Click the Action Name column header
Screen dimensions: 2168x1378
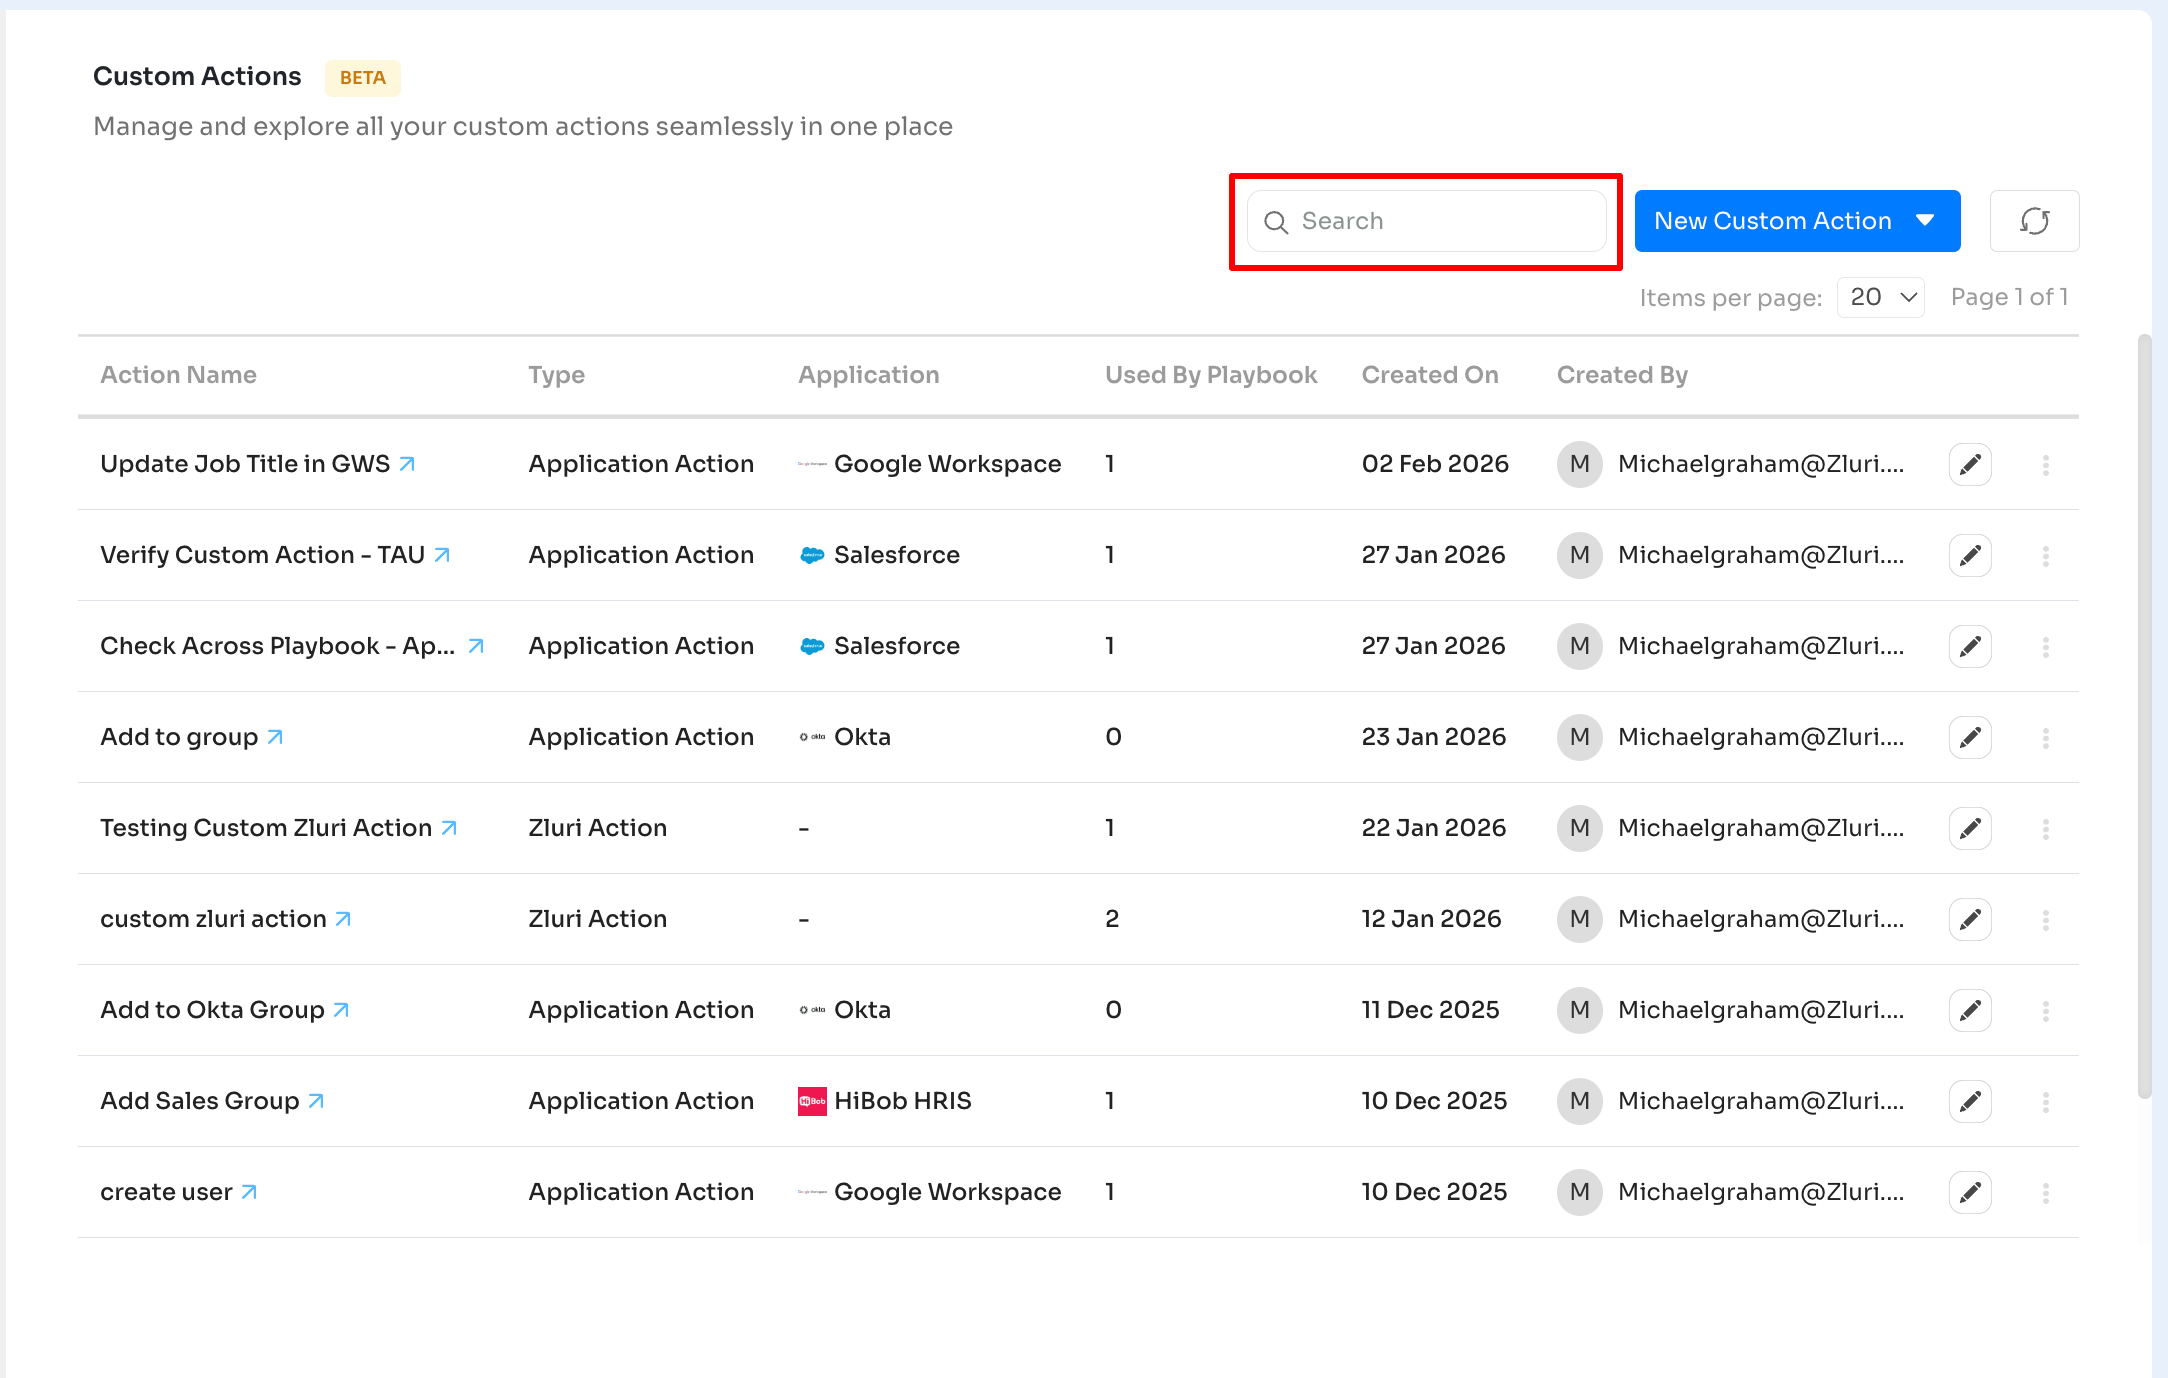click(x=178, y=375)
